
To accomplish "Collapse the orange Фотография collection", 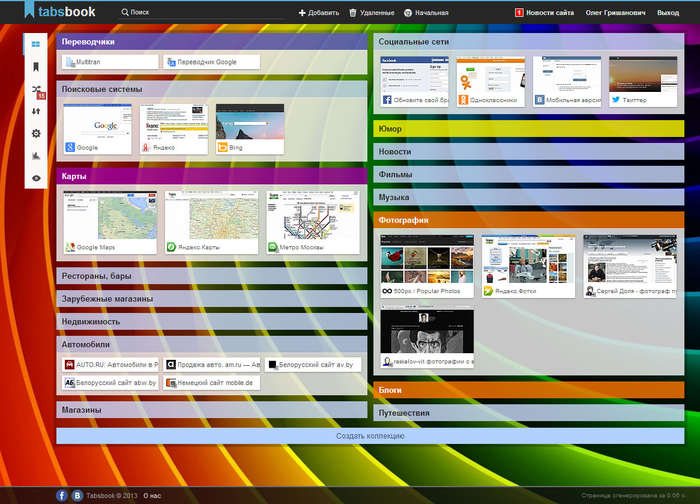I will 529,220.
